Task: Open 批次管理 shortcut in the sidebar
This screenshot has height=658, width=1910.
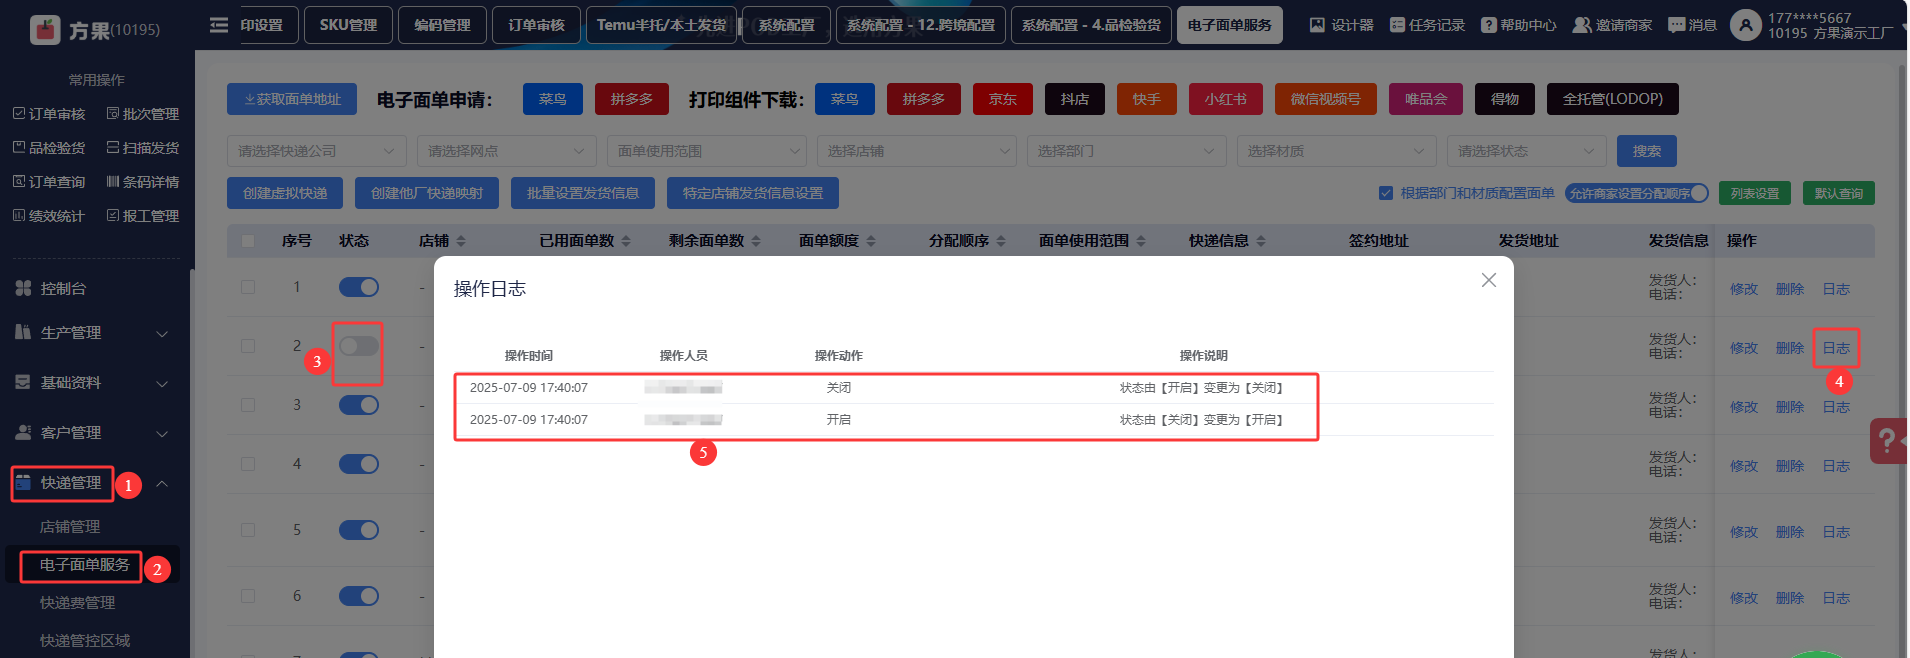Action: (x=143, y=114)
